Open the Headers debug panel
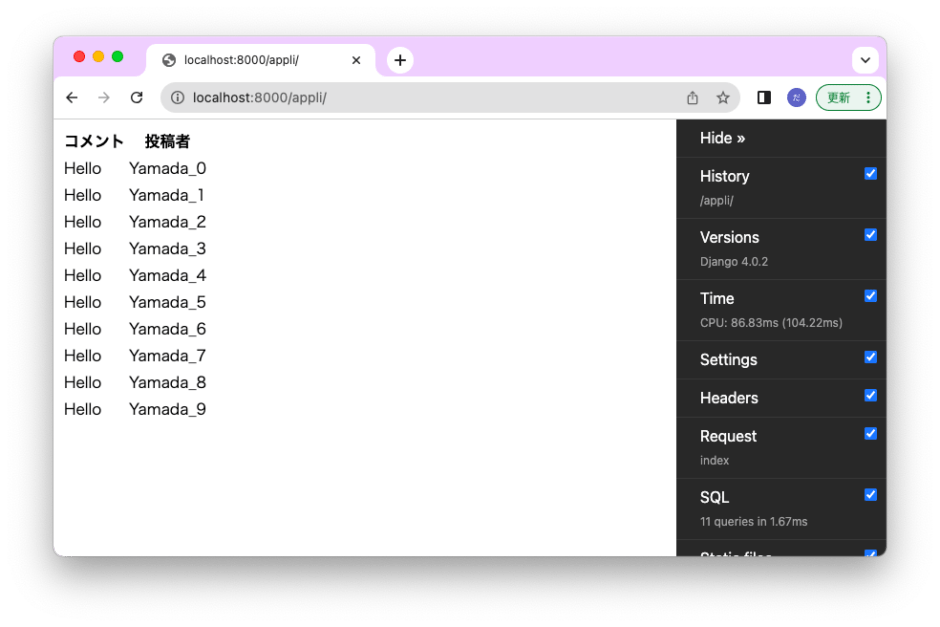This screenshot has width=940, height=627. point(729,398)
